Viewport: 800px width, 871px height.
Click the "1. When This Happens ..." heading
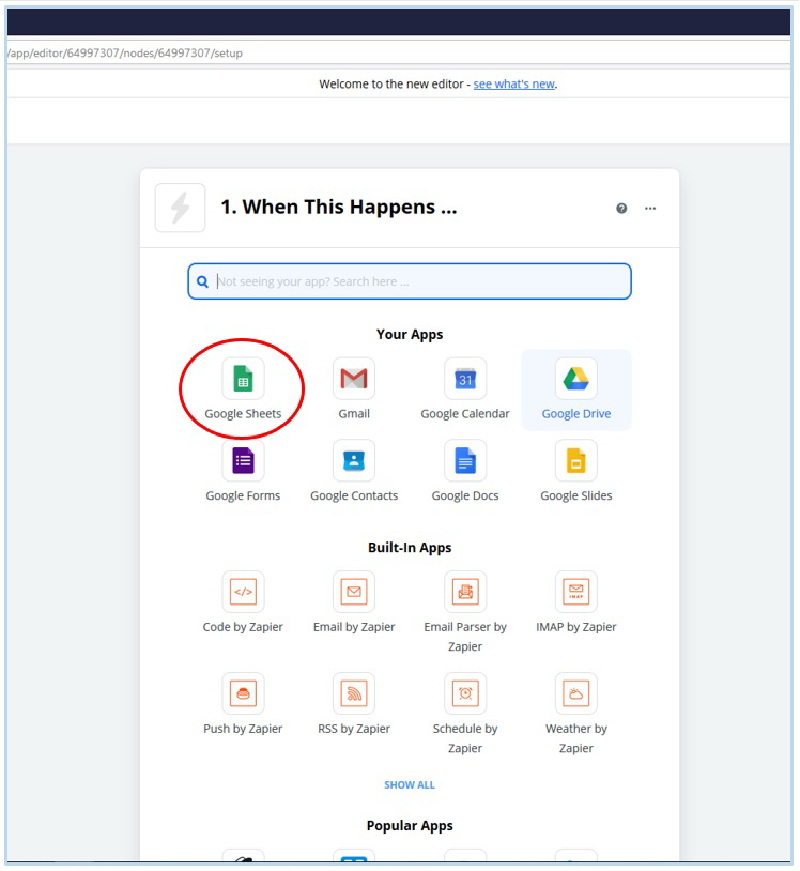[339, 207]
